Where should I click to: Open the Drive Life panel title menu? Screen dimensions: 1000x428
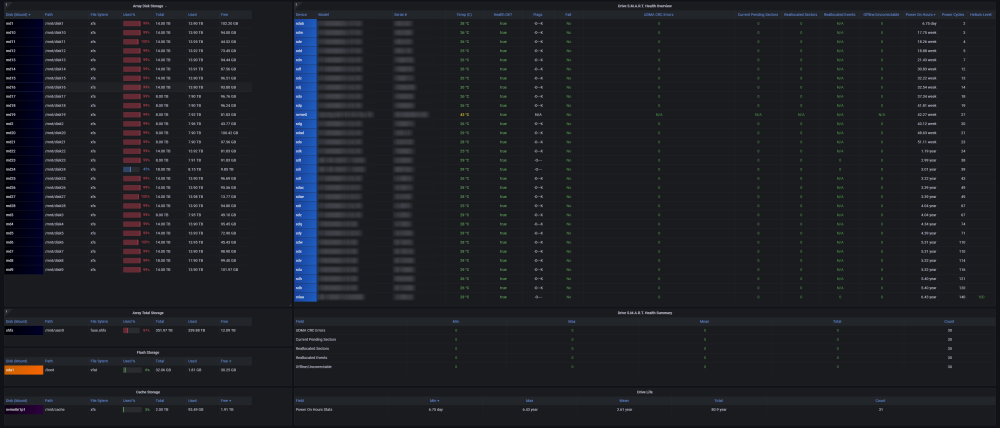[645, 392]
